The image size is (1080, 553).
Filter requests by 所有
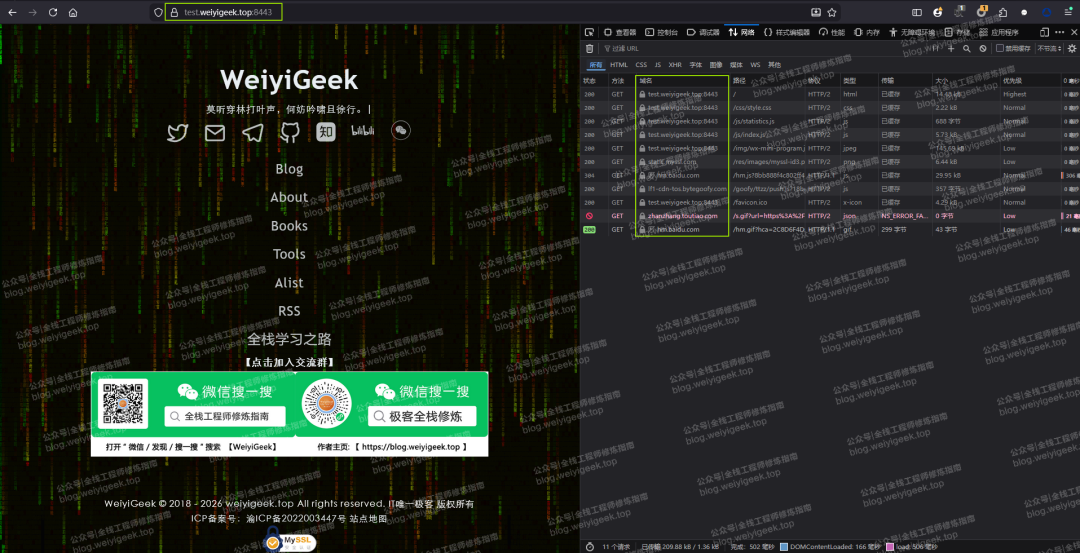coord(595,65)
